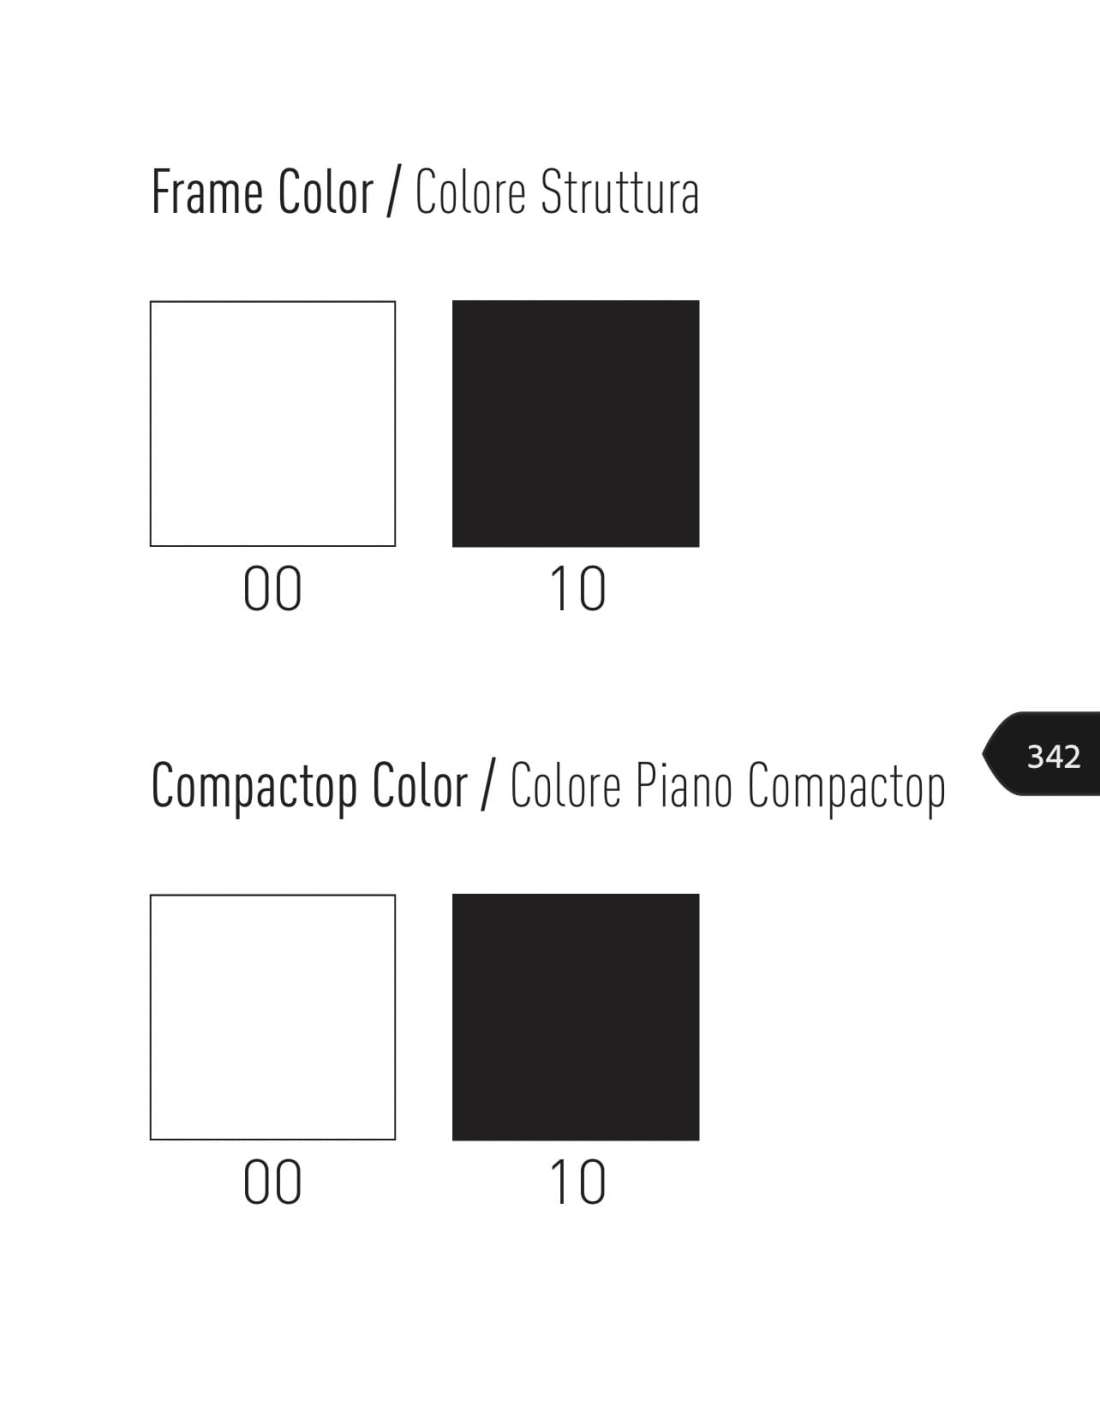Click the word "Colore" before "Struttura"
This screenshot has width=1100, height=1422.
point(470,192)
